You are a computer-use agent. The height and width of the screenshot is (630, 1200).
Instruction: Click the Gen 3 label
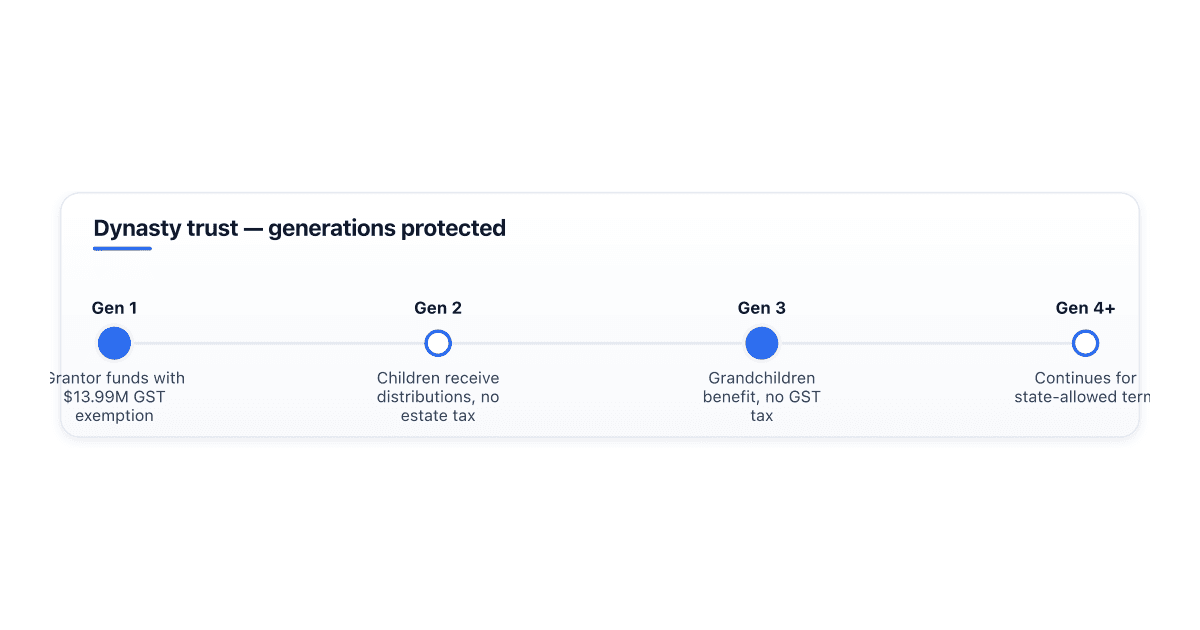coord(762,308)
